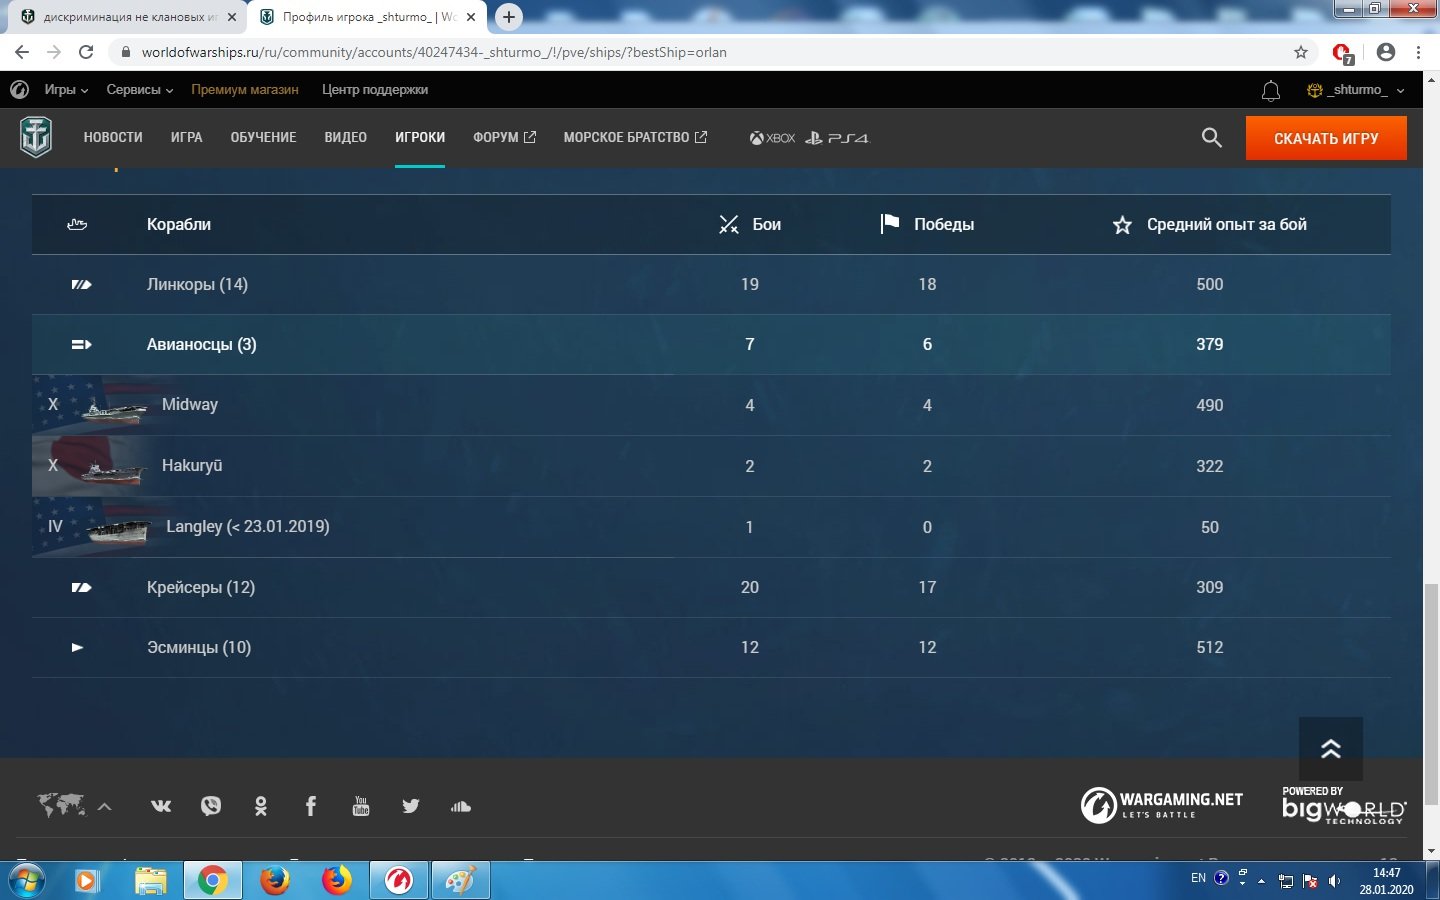Screen dimensions: 1440x900
Task: Expand the region selector up arrow
Action: [x=104, y=806]
